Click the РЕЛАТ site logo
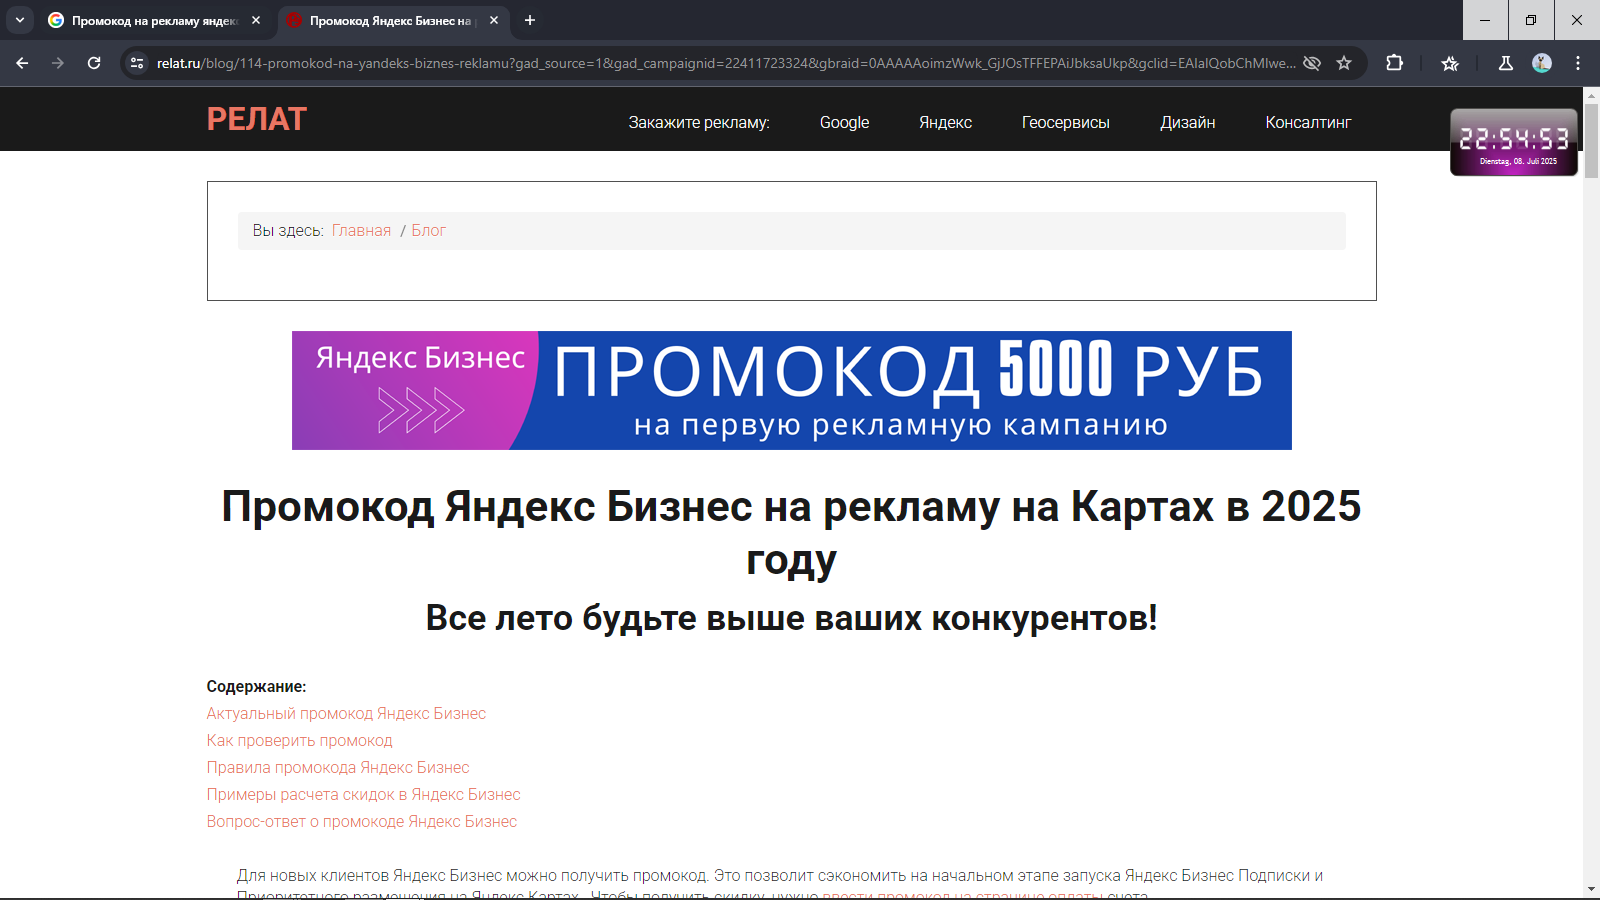This screenshot has width=1600, height=900. [256, 119]
